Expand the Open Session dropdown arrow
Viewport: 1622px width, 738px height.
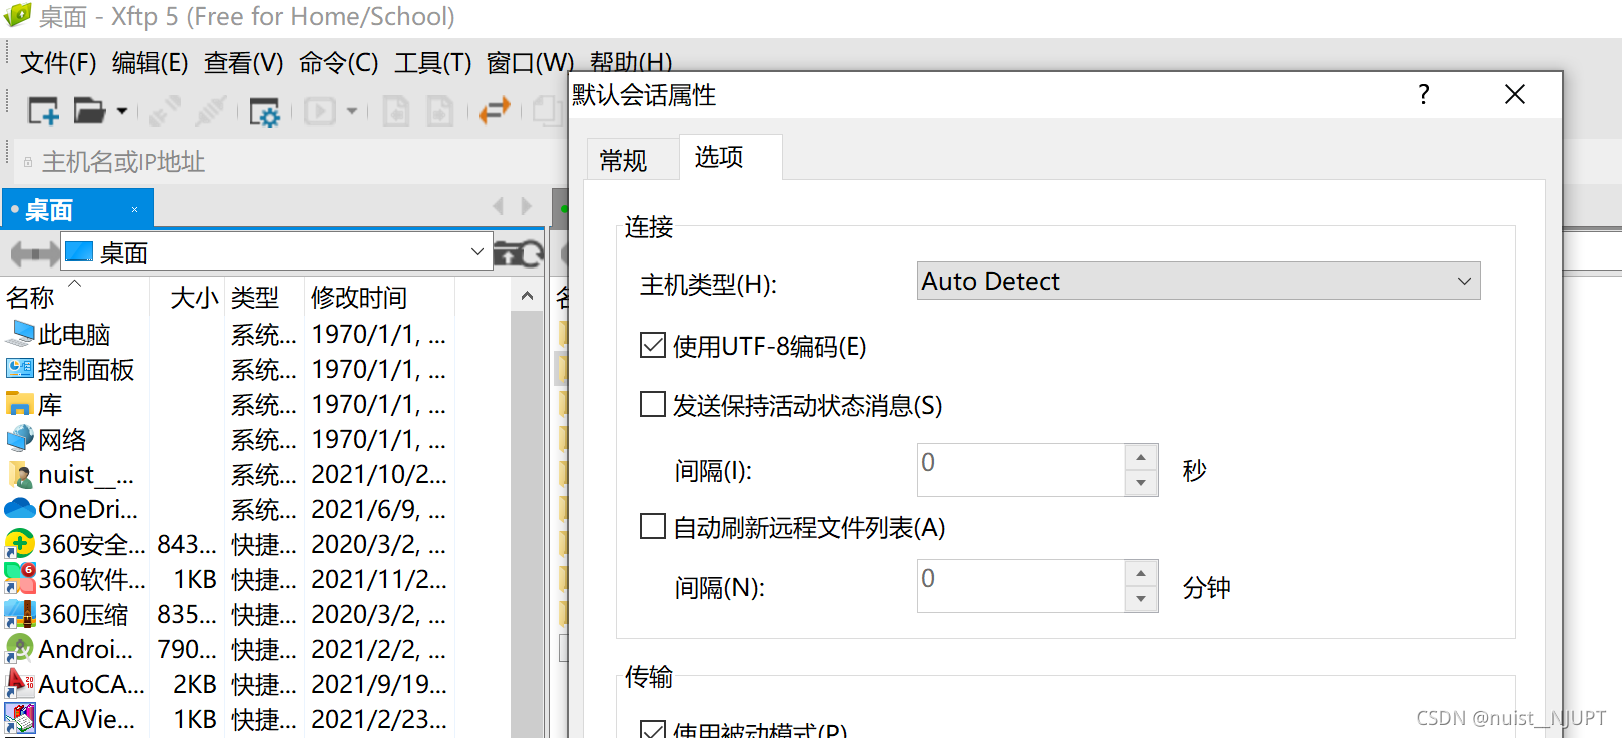[122, 111]
